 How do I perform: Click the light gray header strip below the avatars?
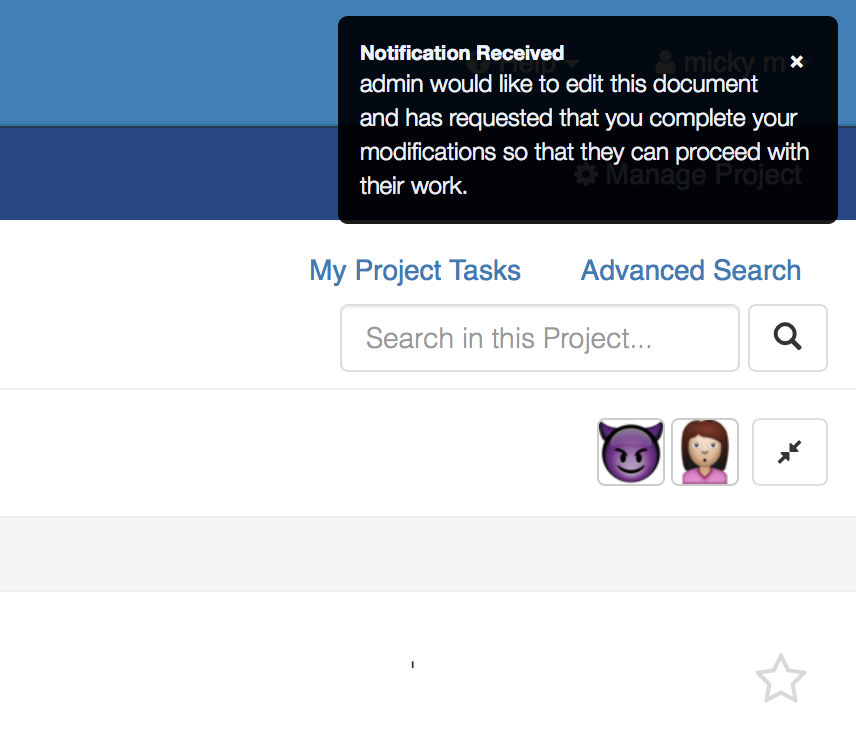pyautogui.click(x=428, y=554)
